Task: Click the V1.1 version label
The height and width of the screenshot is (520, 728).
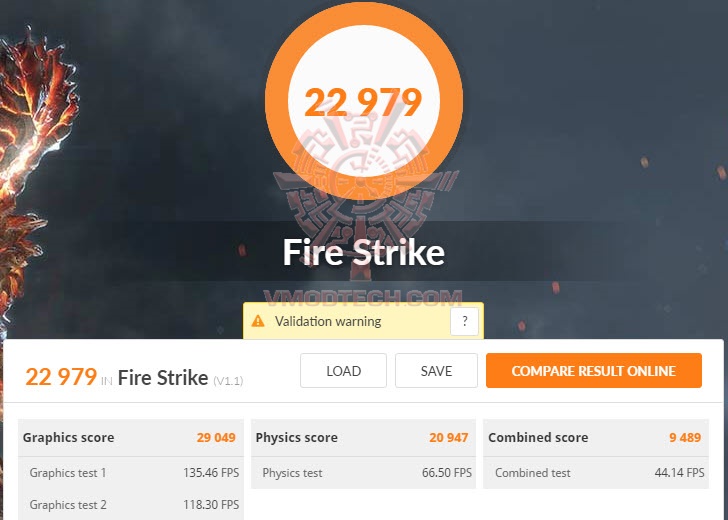Action: (228, 381)
